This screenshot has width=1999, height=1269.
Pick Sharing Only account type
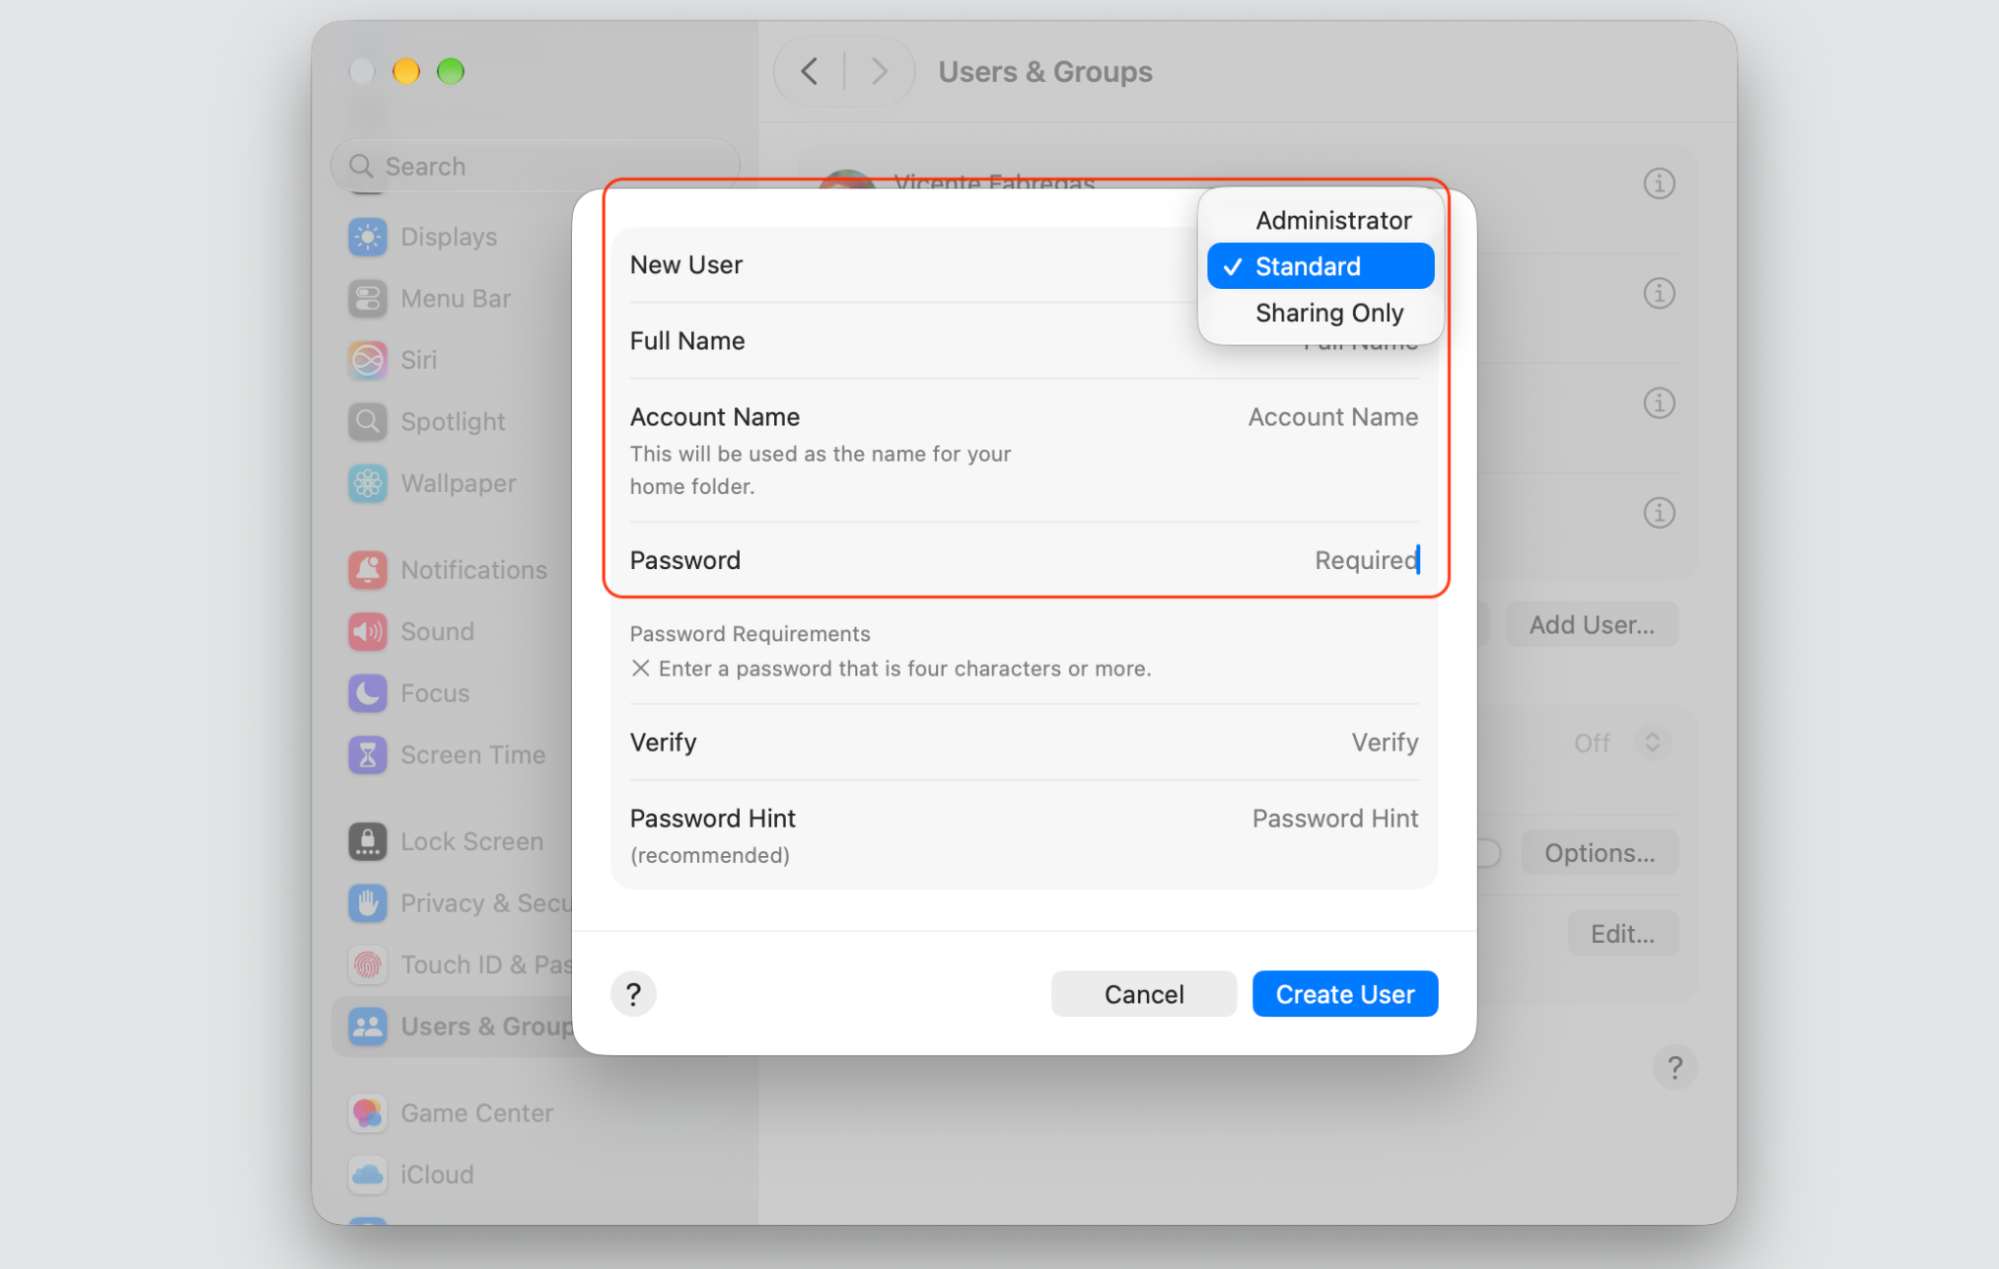(1320, 313)
